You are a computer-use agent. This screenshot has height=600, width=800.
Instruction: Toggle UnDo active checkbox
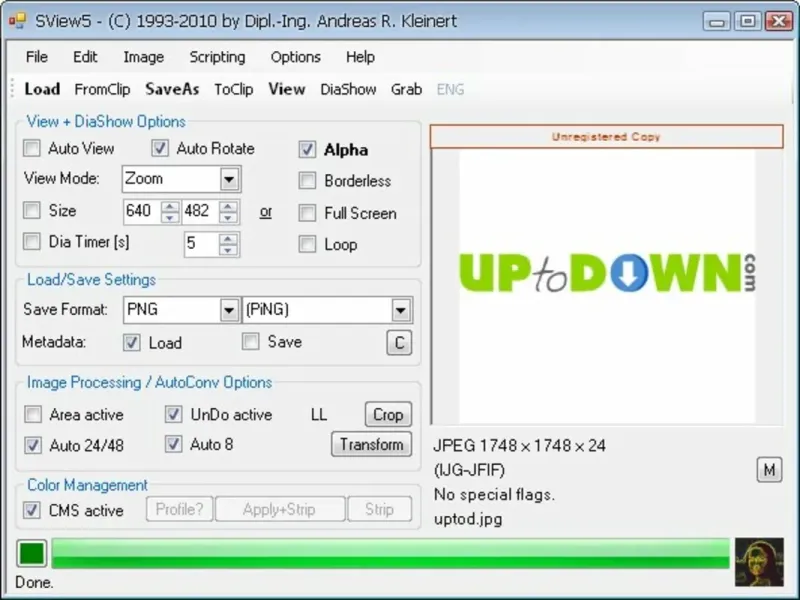pos(173,414)
